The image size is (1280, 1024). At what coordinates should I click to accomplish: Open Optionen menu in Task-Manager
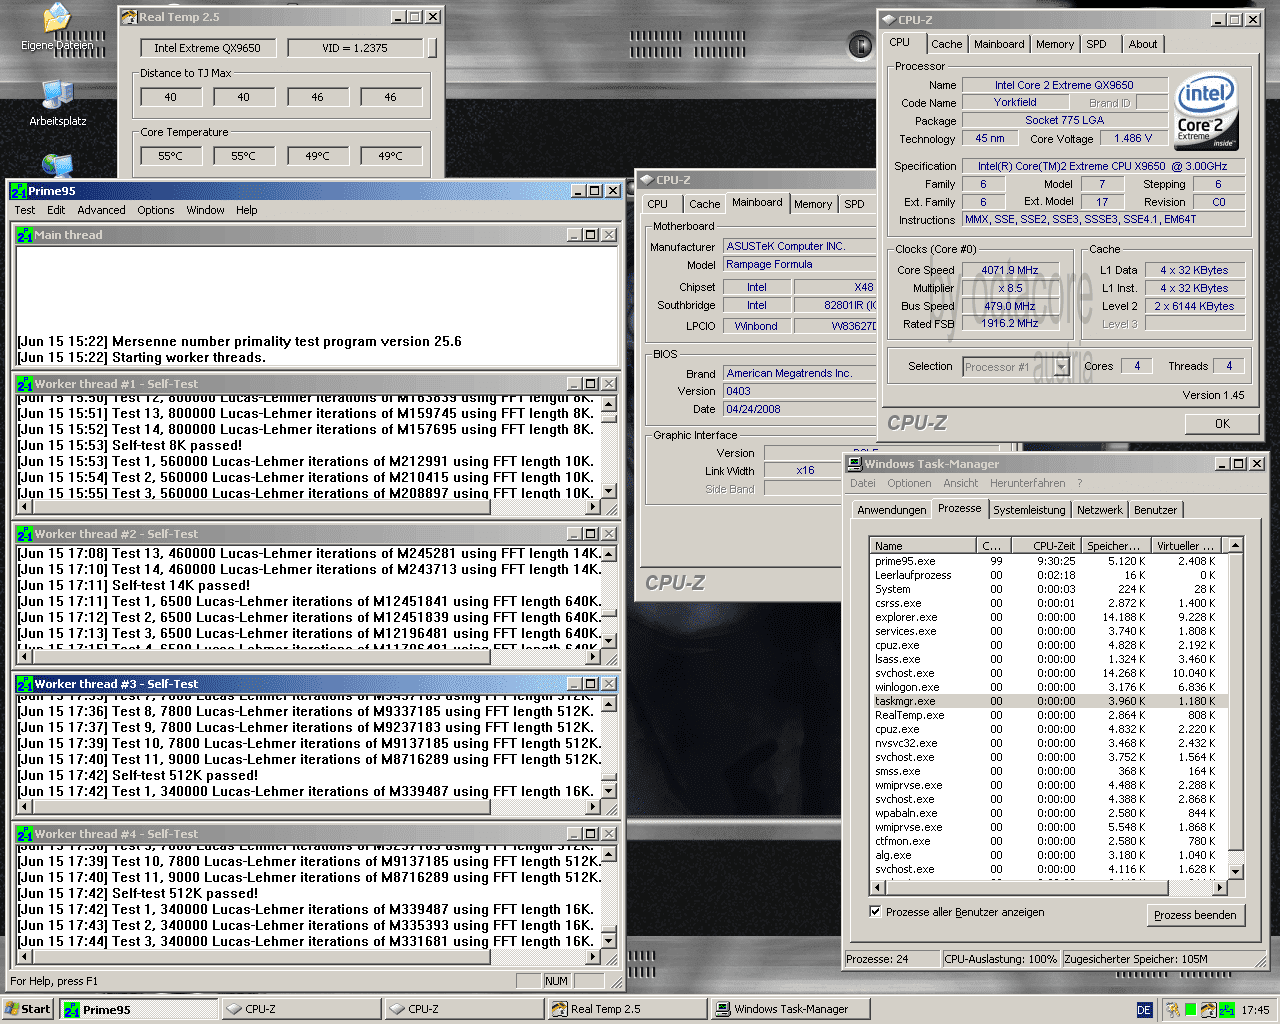[x=909, y=483]
